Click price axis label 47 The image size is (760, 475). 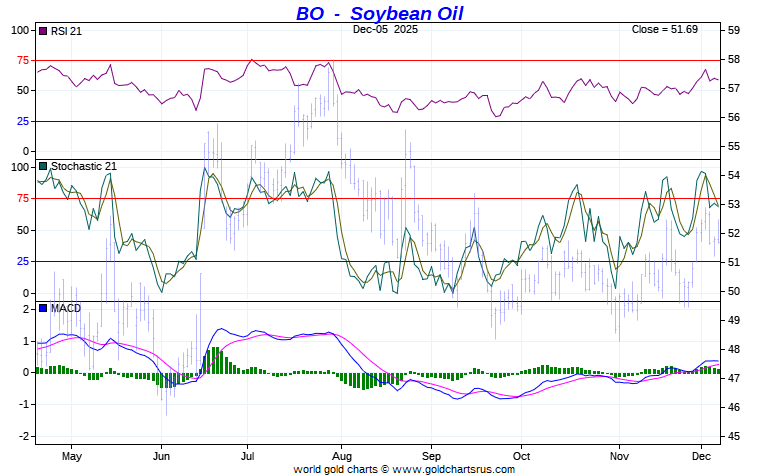733,378
